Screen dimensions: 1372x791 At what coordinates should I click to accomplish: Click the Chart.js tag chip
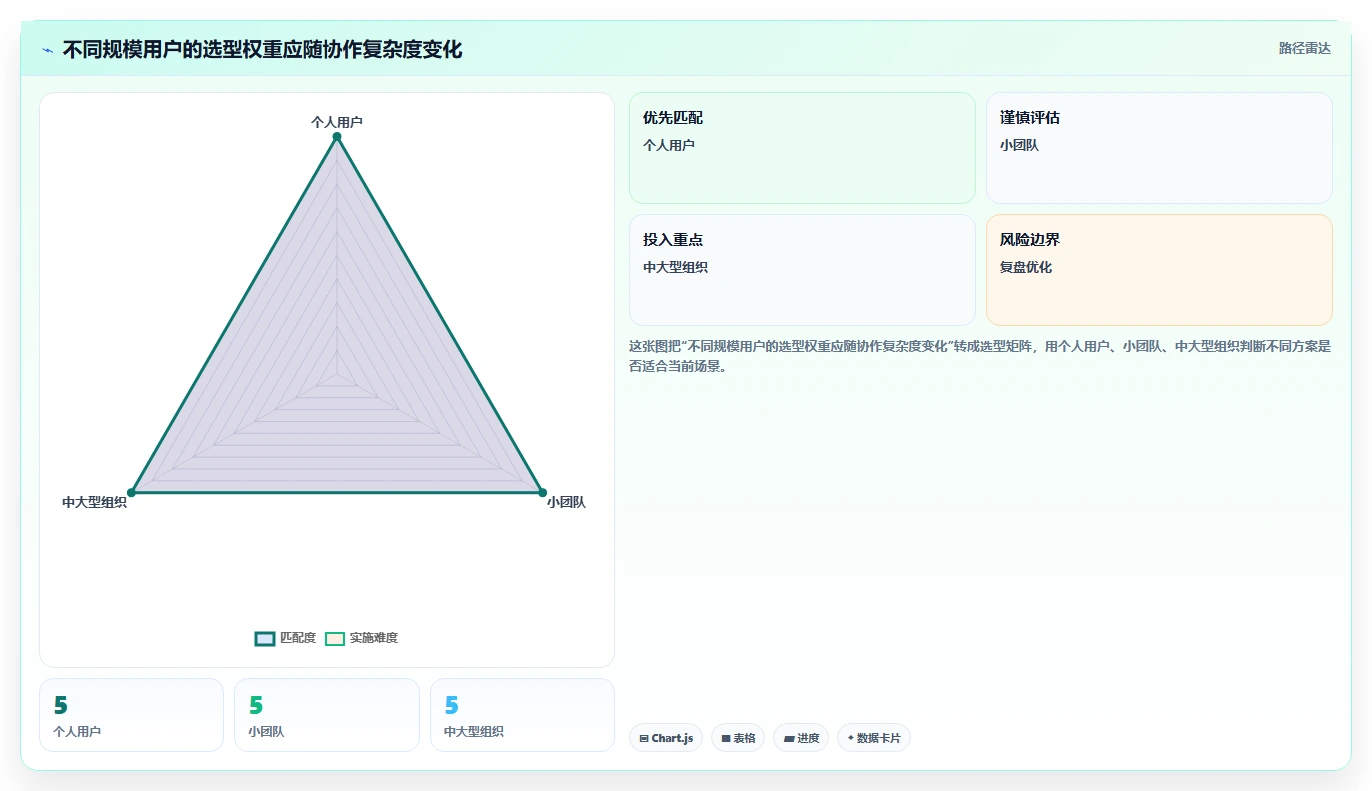(x=665, y=738)
